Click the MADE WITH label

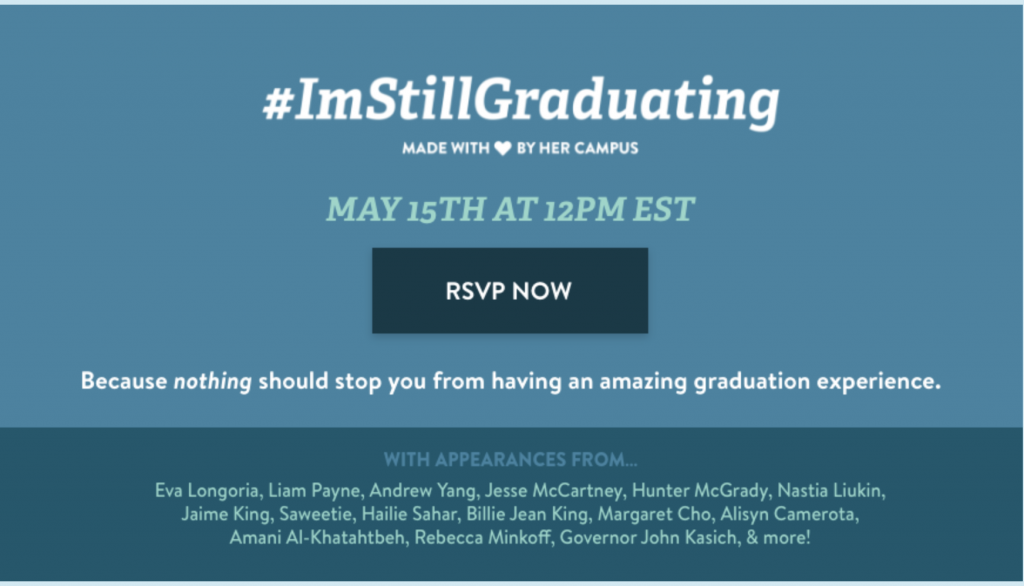(445, 148)
